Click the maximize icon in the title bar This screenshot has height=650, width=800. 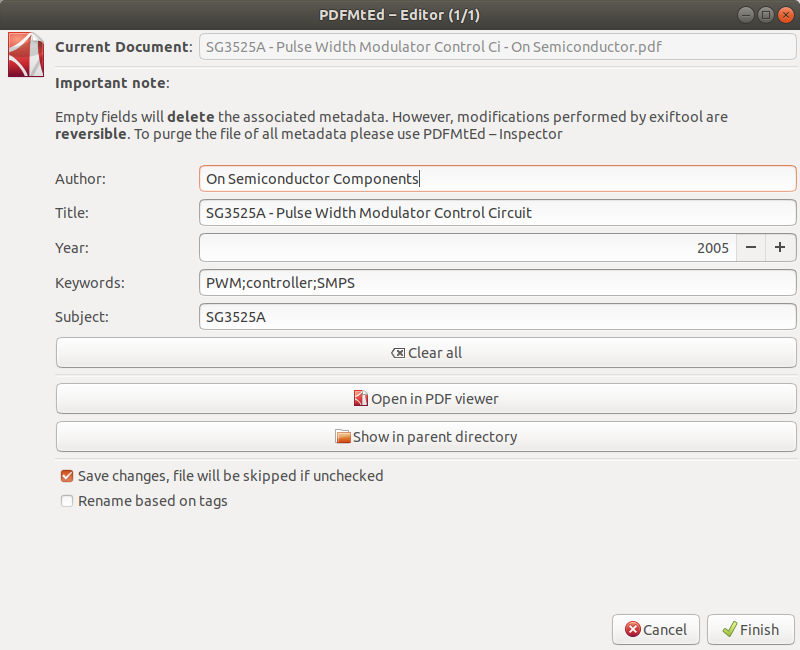point(768,14)
